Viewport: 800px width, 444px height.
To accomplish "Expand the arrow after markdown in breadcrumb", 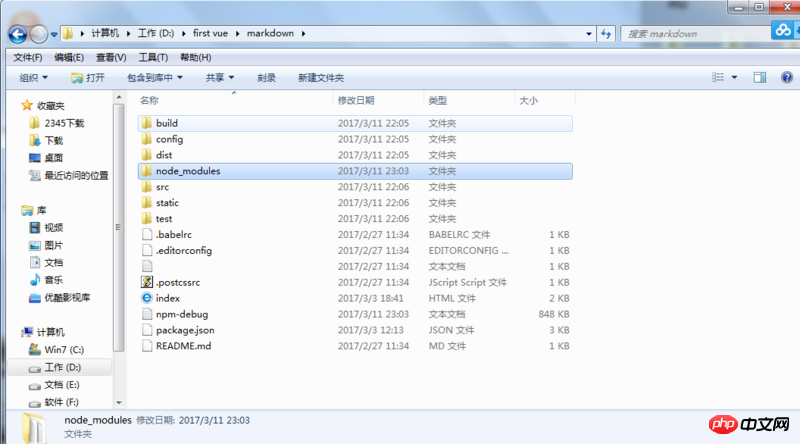I will [304, 34].
